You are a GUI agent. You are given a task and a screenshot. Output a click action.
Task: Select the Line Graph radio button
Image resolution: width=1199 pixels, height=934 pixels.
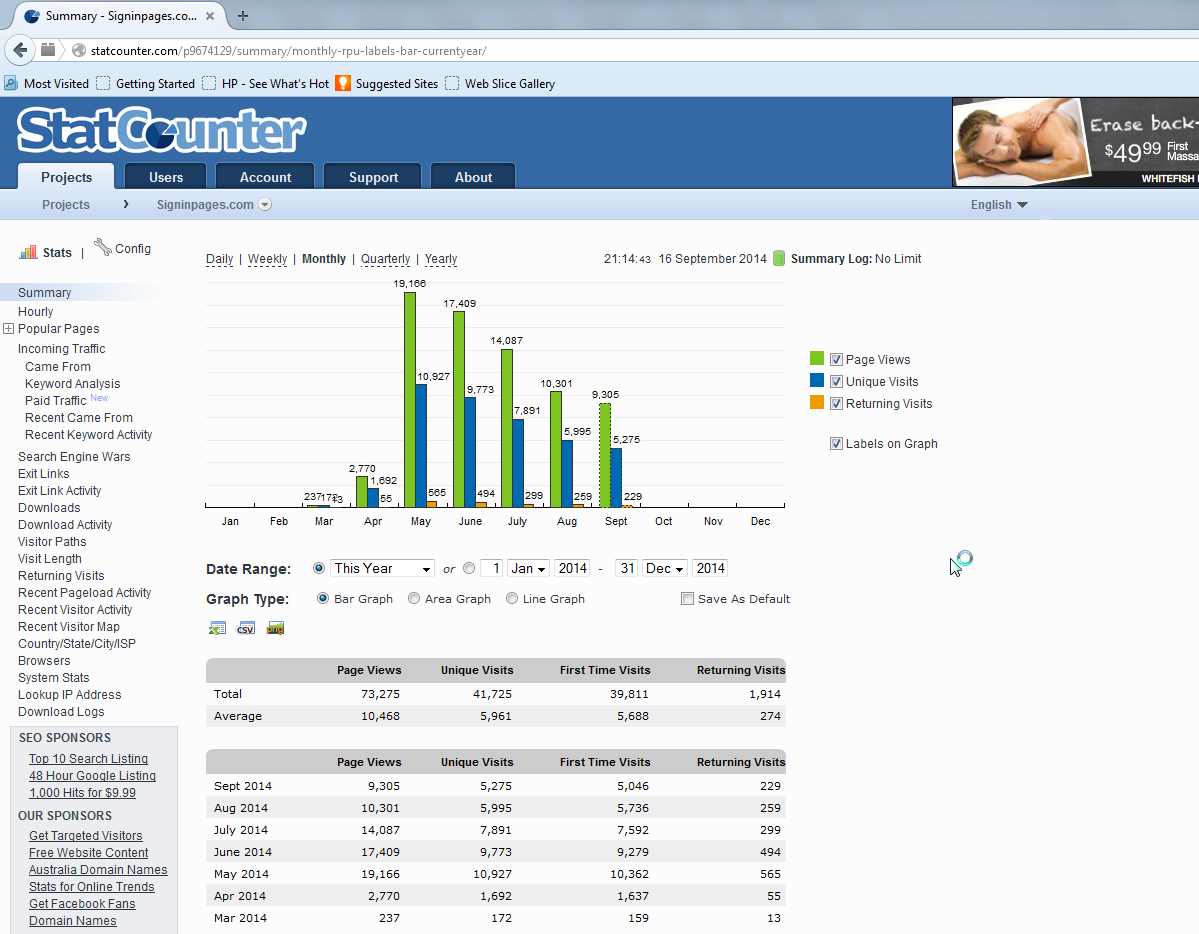(512, 599)
